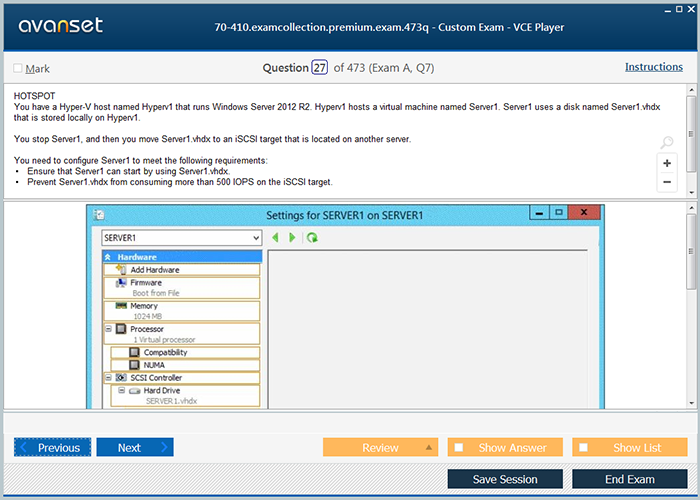This screenshot has height=500, width=700.
Task: Click the magnifier icon in question pane
Action: click(667, 142)
